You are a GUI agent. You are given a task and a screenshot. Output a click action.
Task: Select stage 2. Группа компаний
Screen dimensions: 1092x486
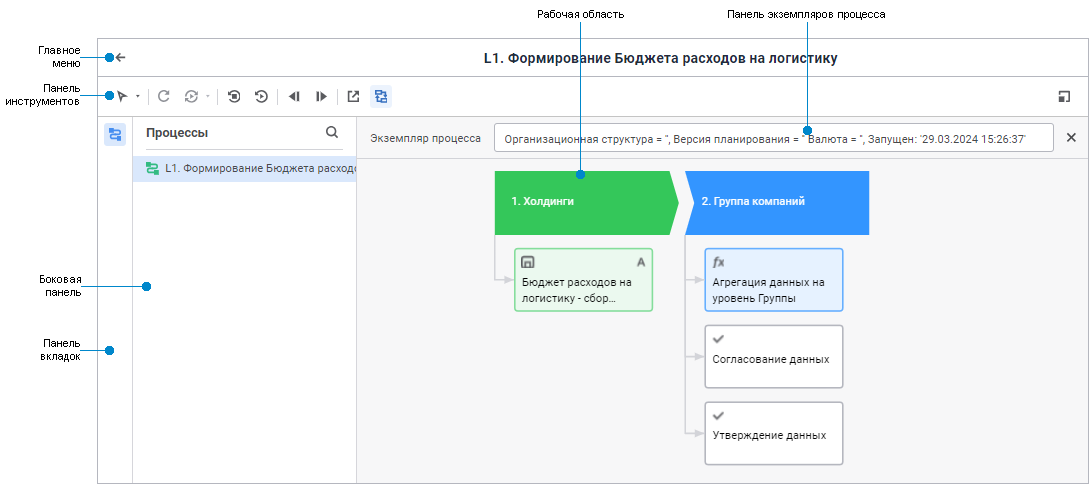tap(777, 203)
